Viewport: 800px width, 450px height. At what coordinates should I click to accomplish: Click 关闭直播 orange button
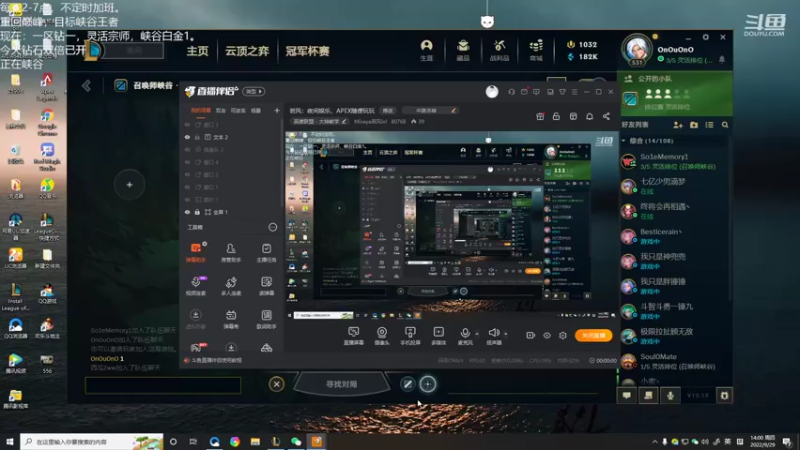pyautogui.click(x=593, y=335)
